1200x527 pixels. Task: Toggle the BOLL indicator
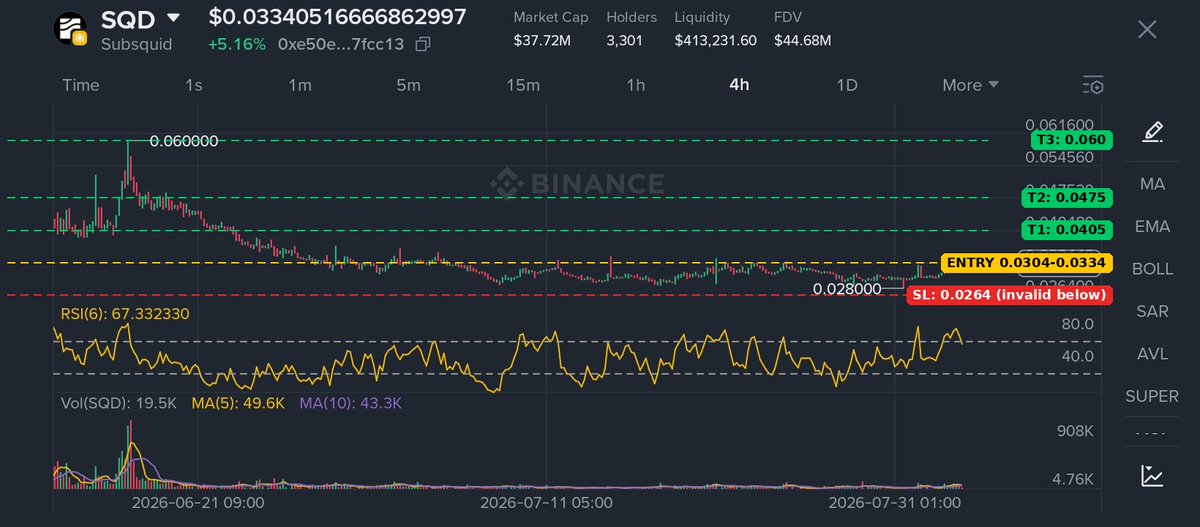point(1153,269)
